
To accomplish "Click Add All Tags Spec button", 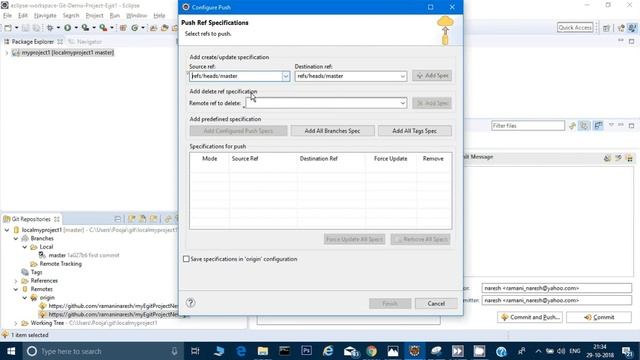I will (x=414, y=131).
